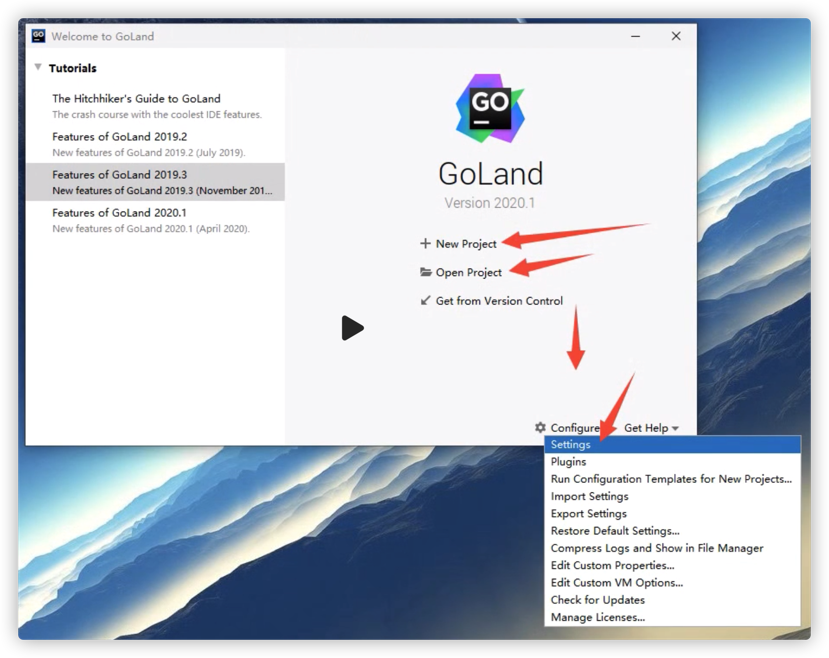The width and height of the screenshot is (829, 658).
Task: Click the large GoLand logo
Action: (490, 108)
